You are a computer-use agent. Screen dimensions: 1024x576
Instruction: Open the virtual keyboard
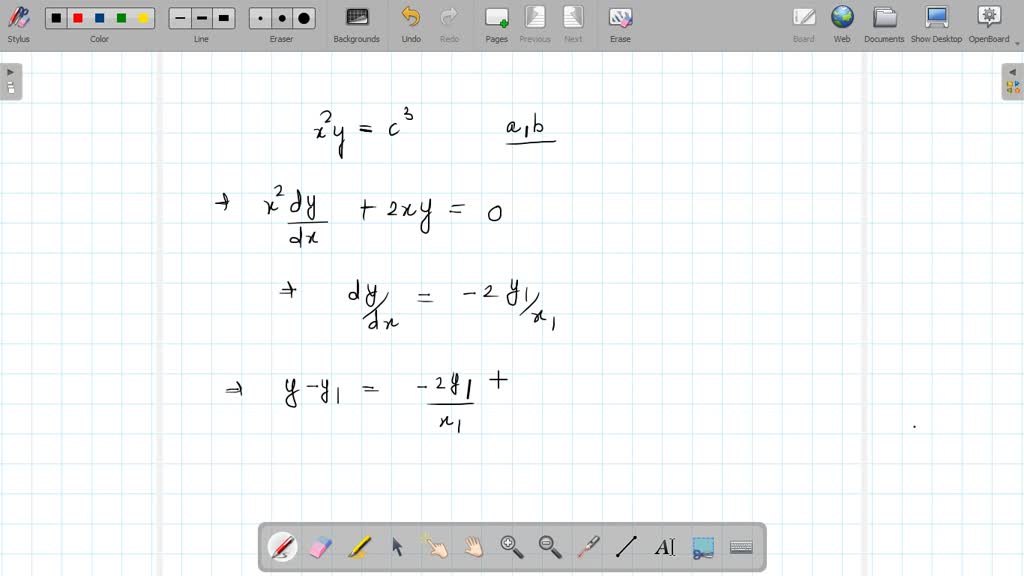[x=741, y=547]
